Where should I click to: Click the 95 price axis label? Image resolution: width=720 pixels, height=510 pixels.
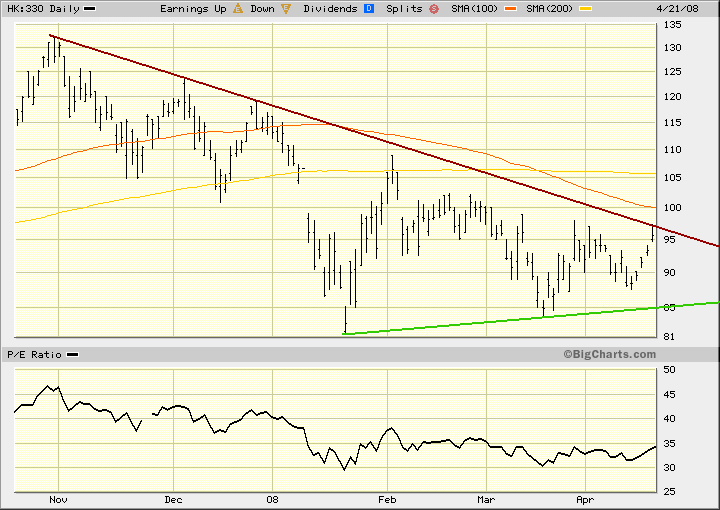pos(669,239)
